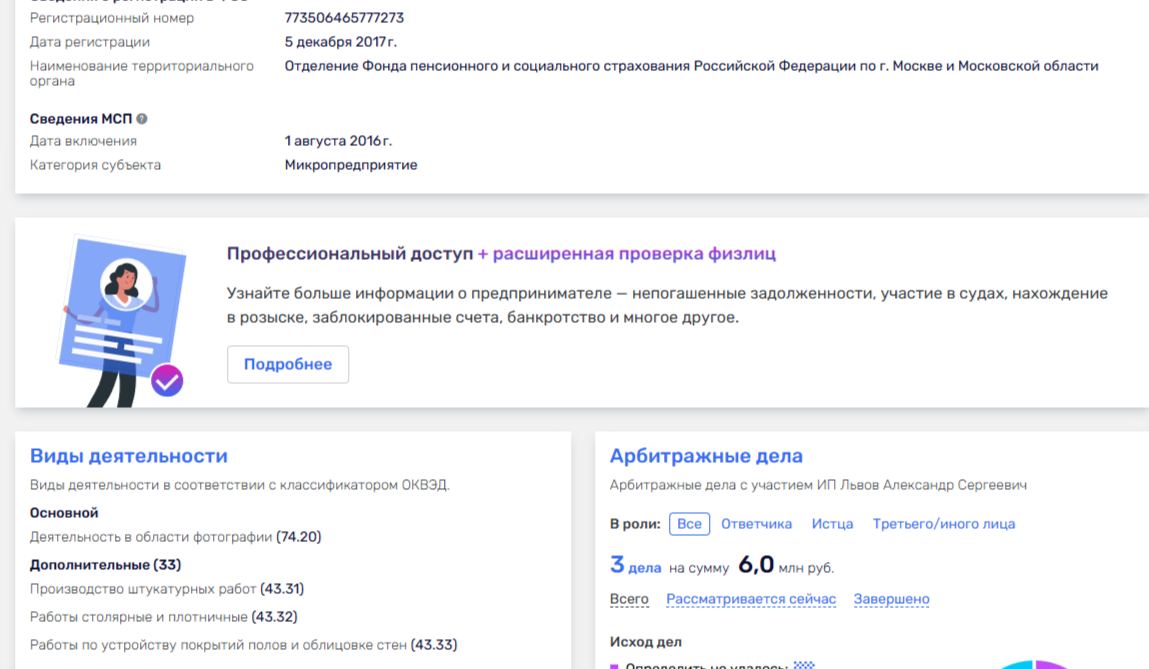Select the Всего cases tab
Viewport: 1149px width, 669px height.
[629, 599]
